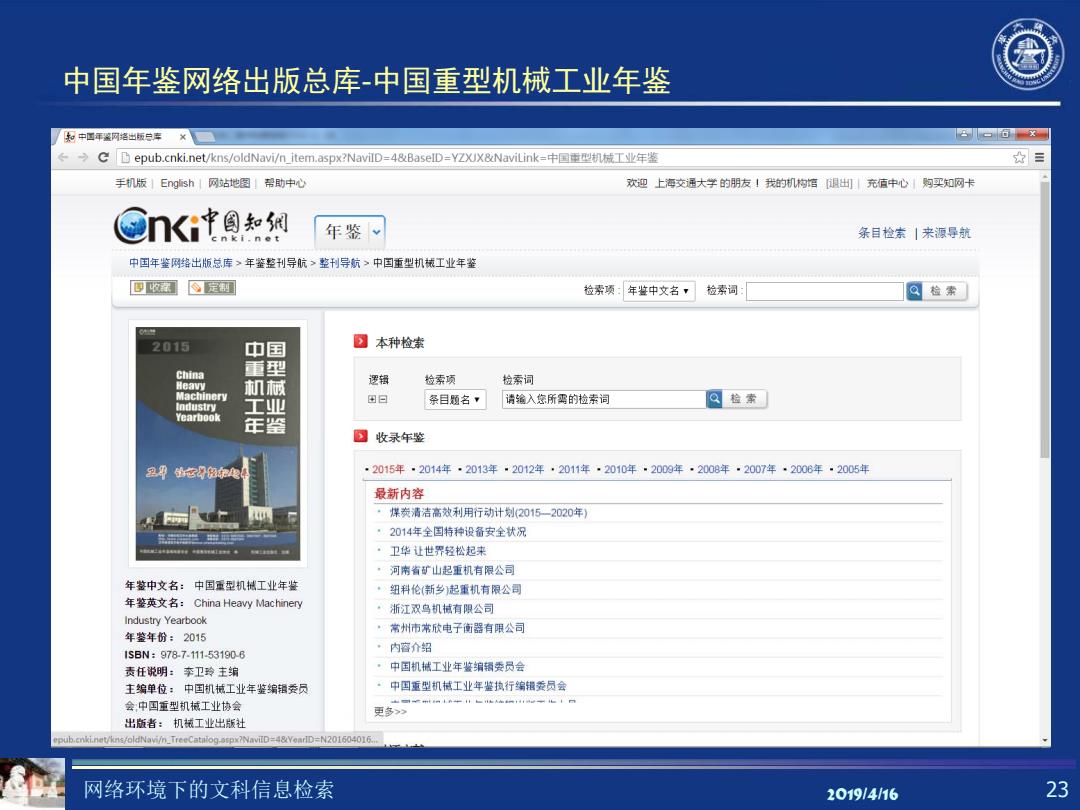Click magnifier icon in top search bar
This screenshot has width=1080, height=810.
coord(914,291)
